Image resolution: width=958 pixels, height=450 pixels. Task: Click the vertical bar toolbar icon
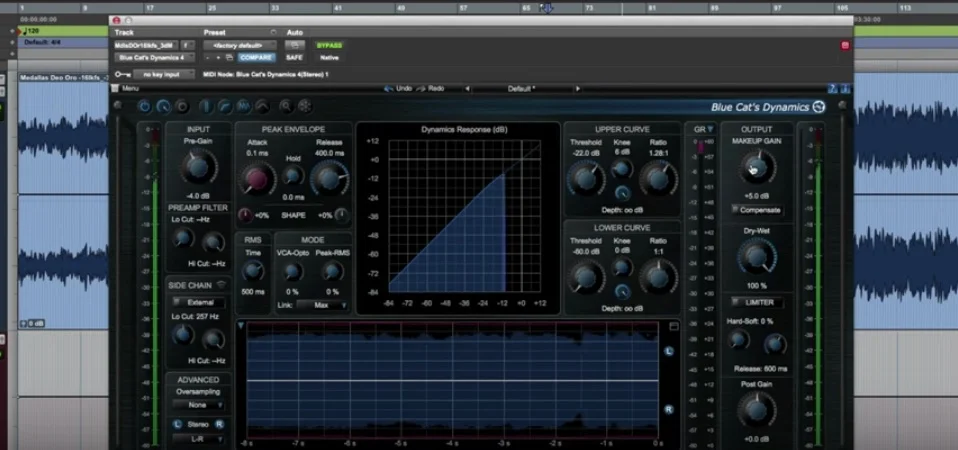click(207, 106)
